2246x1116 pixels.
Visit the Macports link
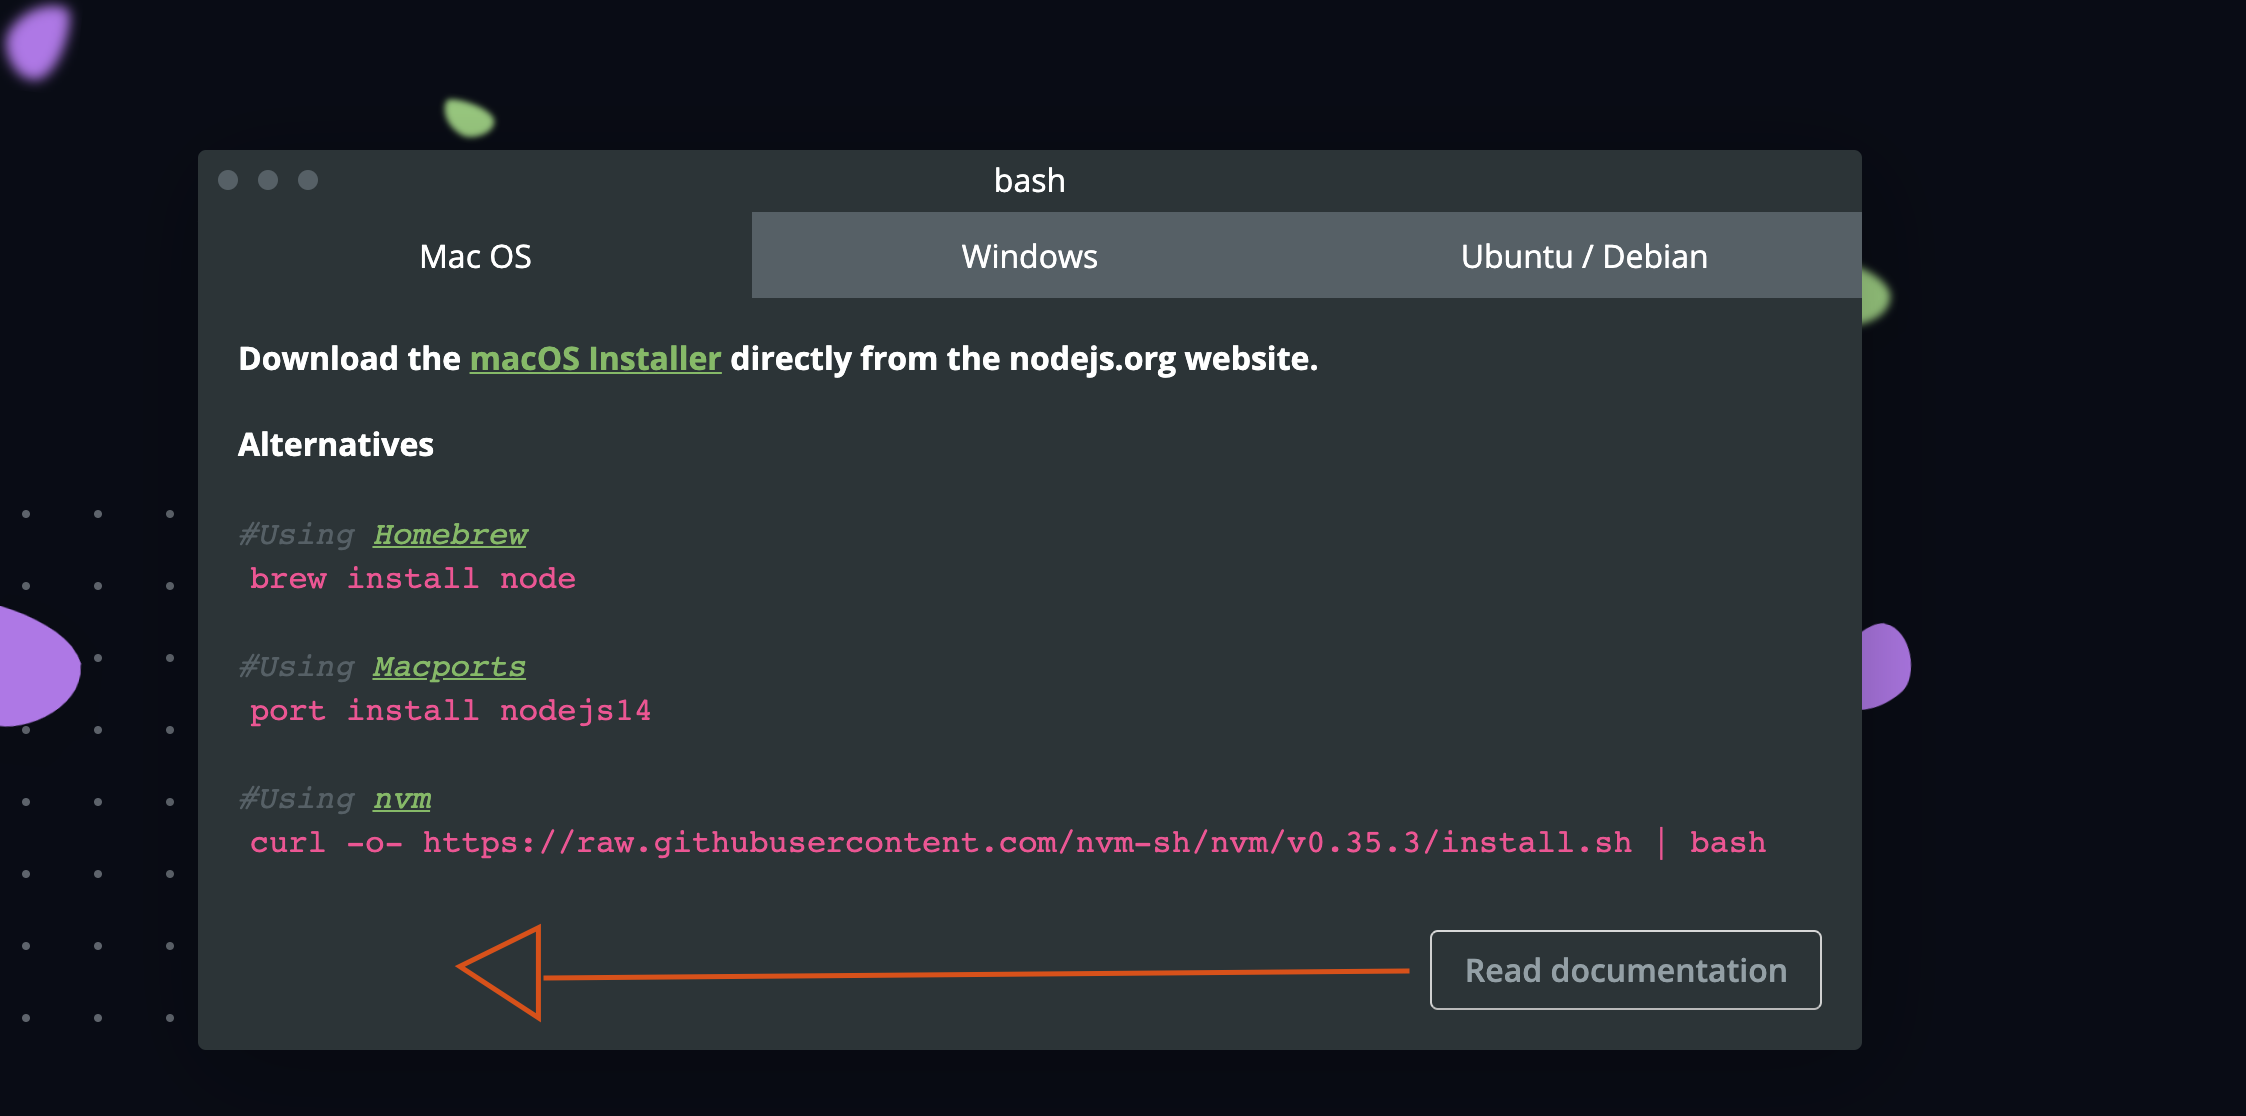tap(449, 667)
